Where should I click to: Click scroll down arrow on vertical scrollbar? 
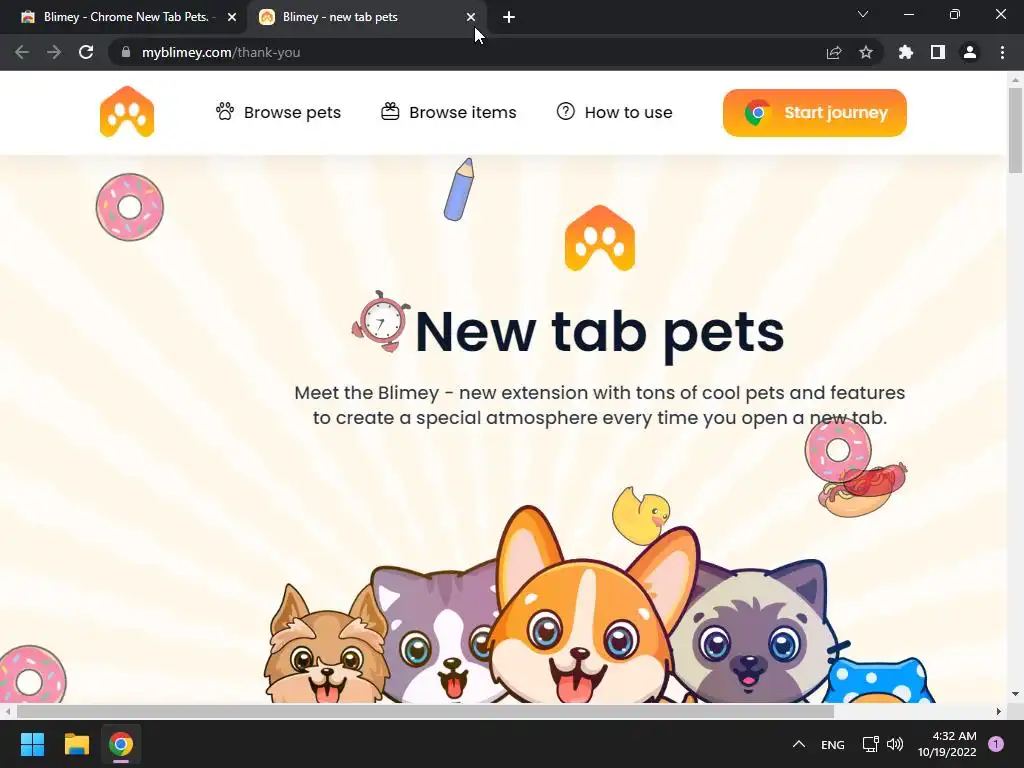pyautogui.click(x=1015, y=694)
